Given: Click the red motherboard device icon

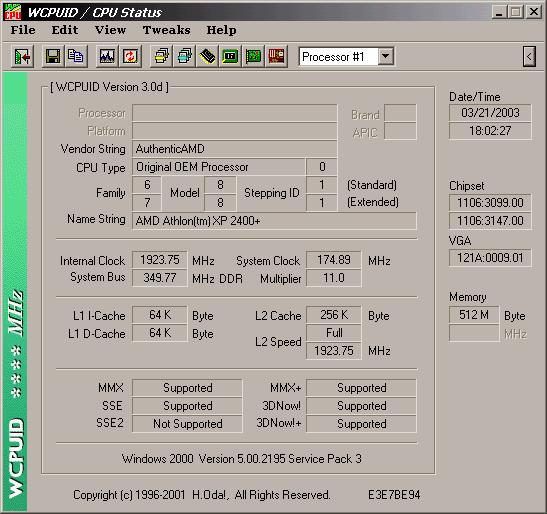Looking at the screenshot, I should click(x=276, y=56).
